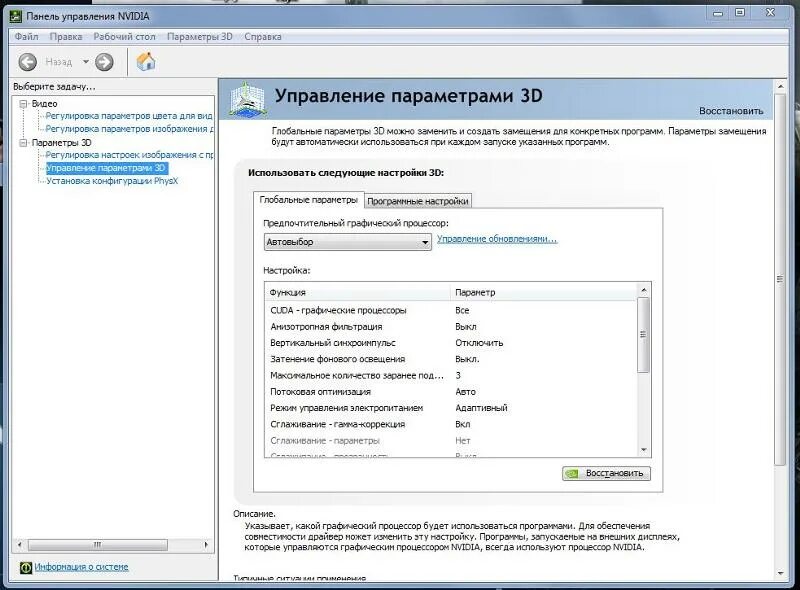Open the Файл menu

click(27, 37)
